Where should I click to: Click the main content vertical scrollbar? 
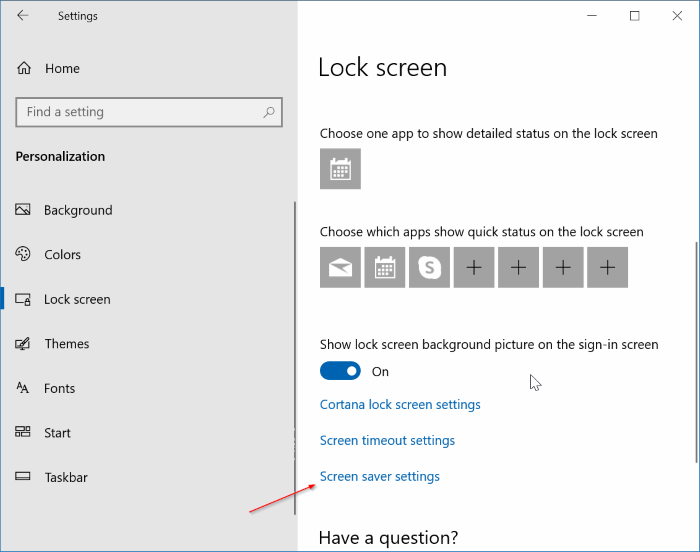[696, 352]
